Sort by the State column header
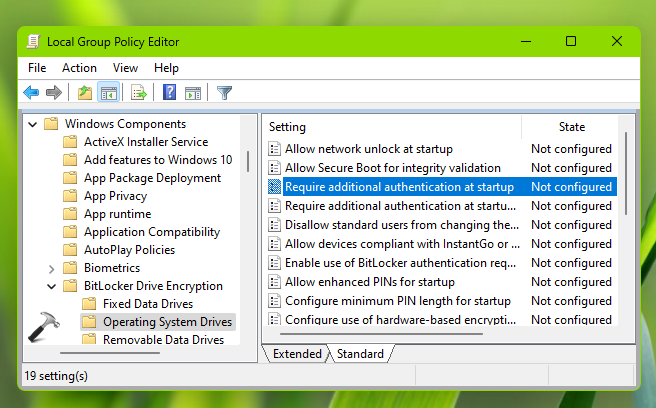The image size is (656, 408). (572, 127)
